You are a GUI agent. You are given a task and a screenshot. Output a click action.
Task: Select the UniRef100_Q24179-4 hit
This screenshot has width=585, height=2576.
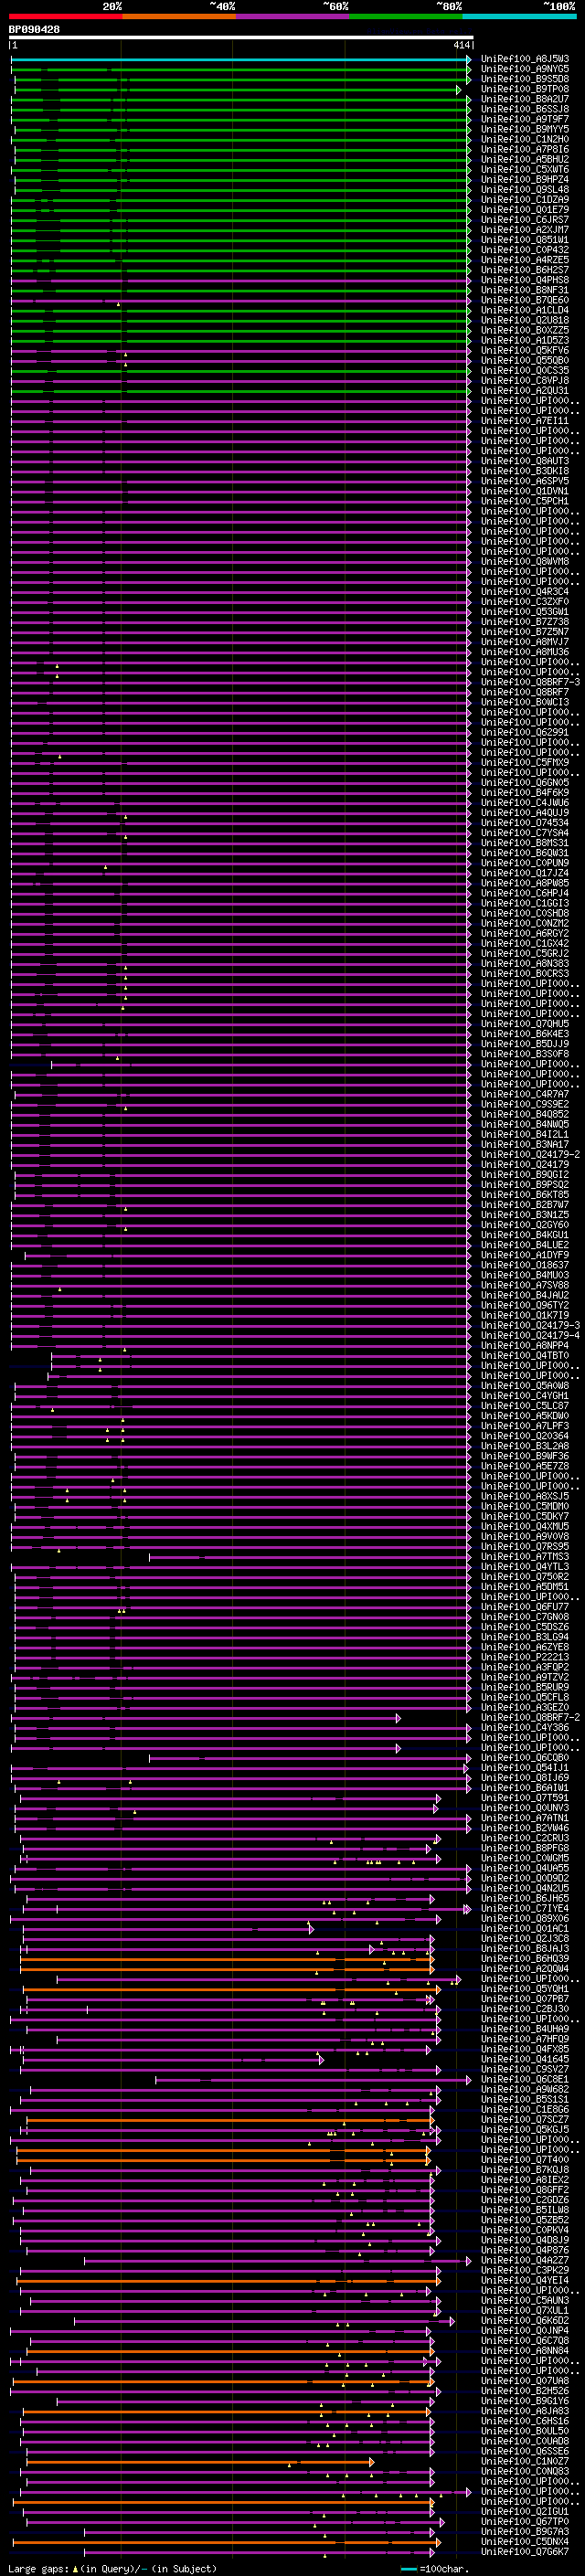[x=530, y=1335]
